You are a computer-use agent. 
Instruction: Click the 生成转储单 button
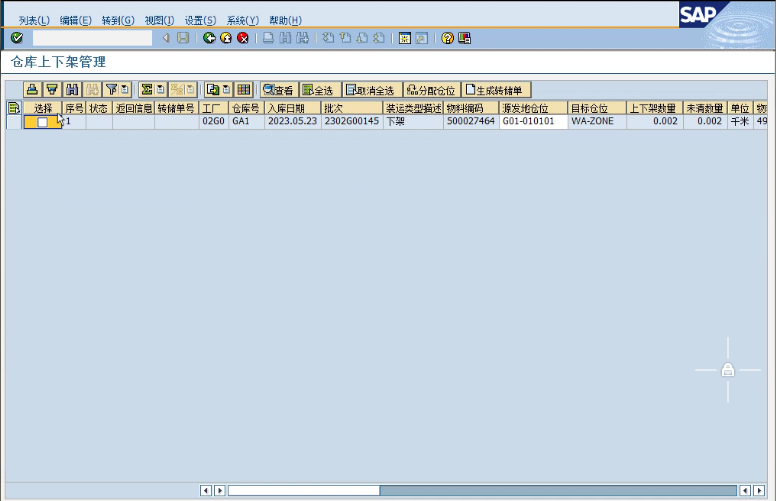497,90
